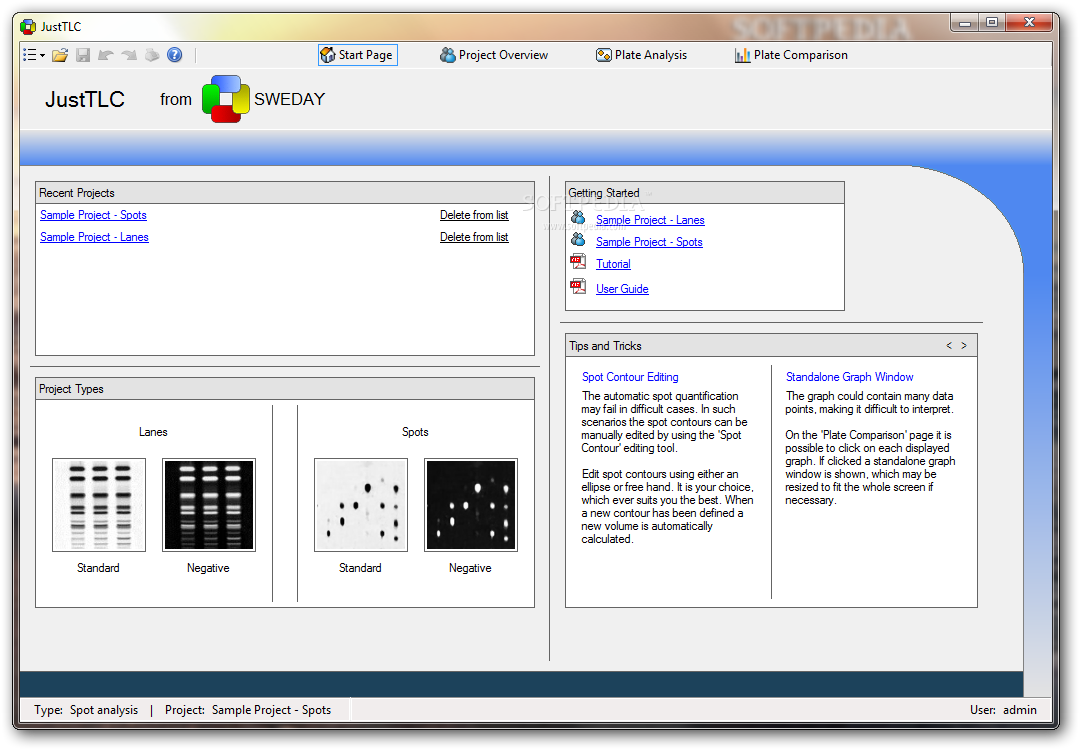The height and width of the screenshot is (750, 1080).
Task: Click the Recent Projects panel header
Action: pos(285,193)
